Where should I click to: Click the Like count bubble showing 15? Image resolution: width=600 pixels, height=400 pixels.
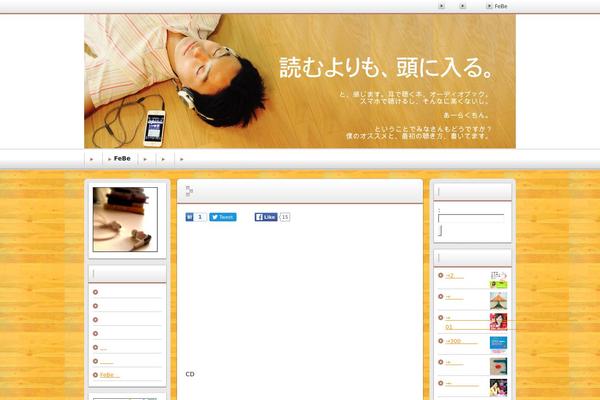285,217
